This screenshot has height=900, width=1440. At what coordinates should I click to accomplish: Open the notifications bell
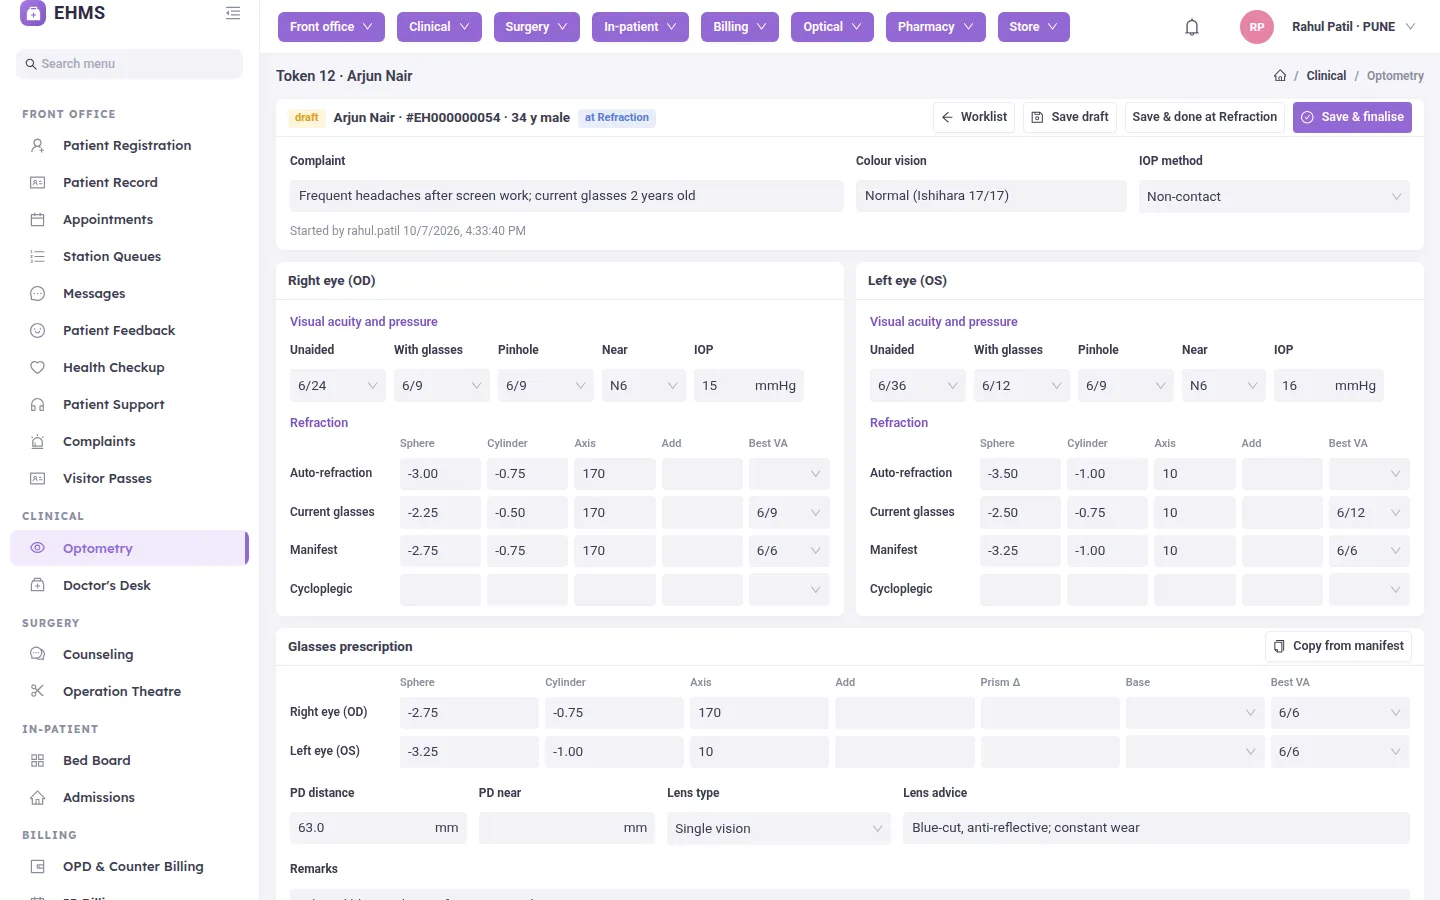[1192, 27]
